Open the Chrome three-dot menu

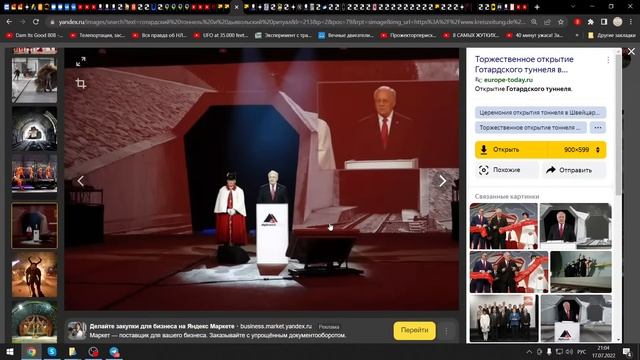point(631,22)
